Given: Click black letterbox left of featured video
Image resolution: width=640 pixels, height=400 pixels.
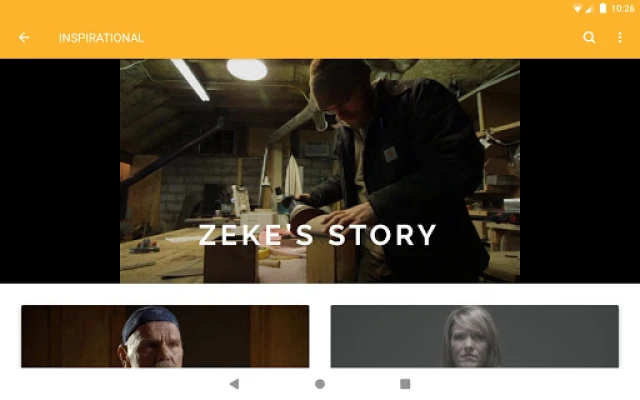Looking at the screenshot, I should [x=60, y=171].
